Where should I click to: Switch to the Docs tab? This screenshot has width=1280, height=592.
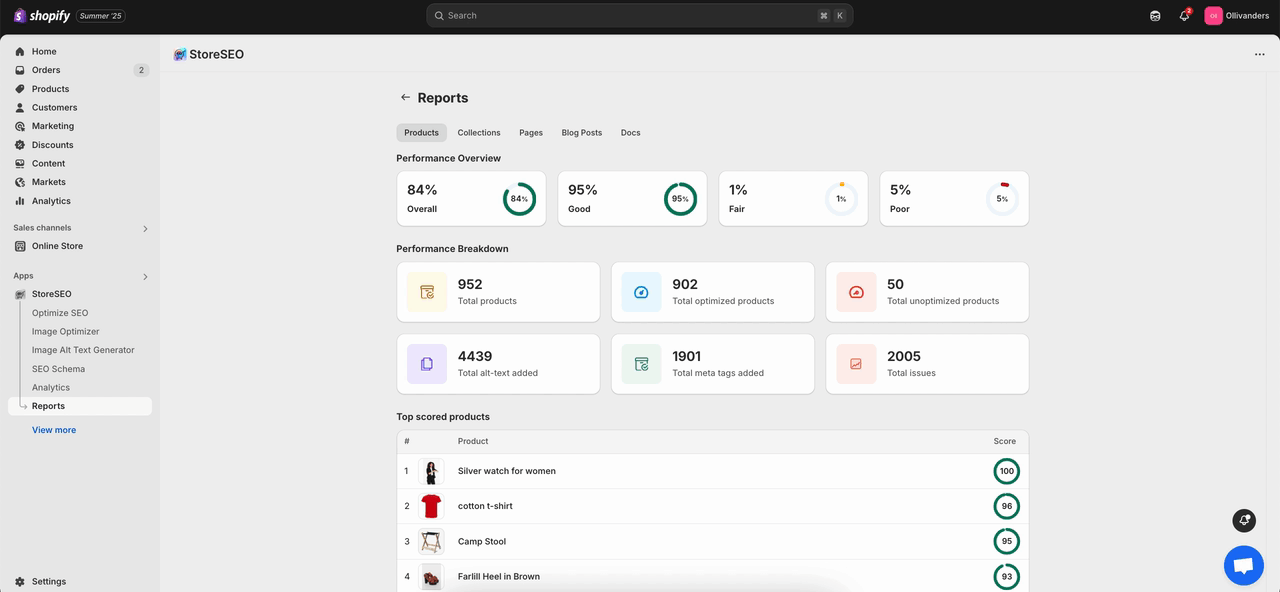tap(630, 133)
